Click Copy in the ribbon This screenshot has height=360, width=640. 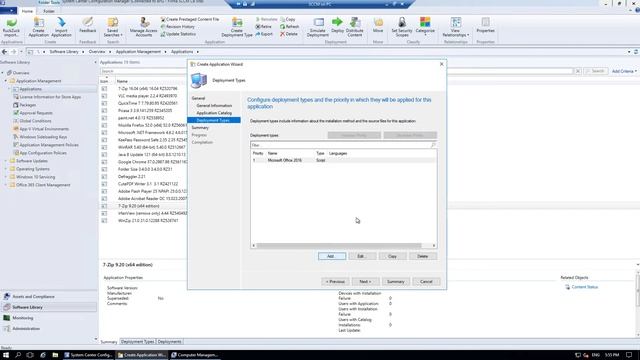click(288, 19)
